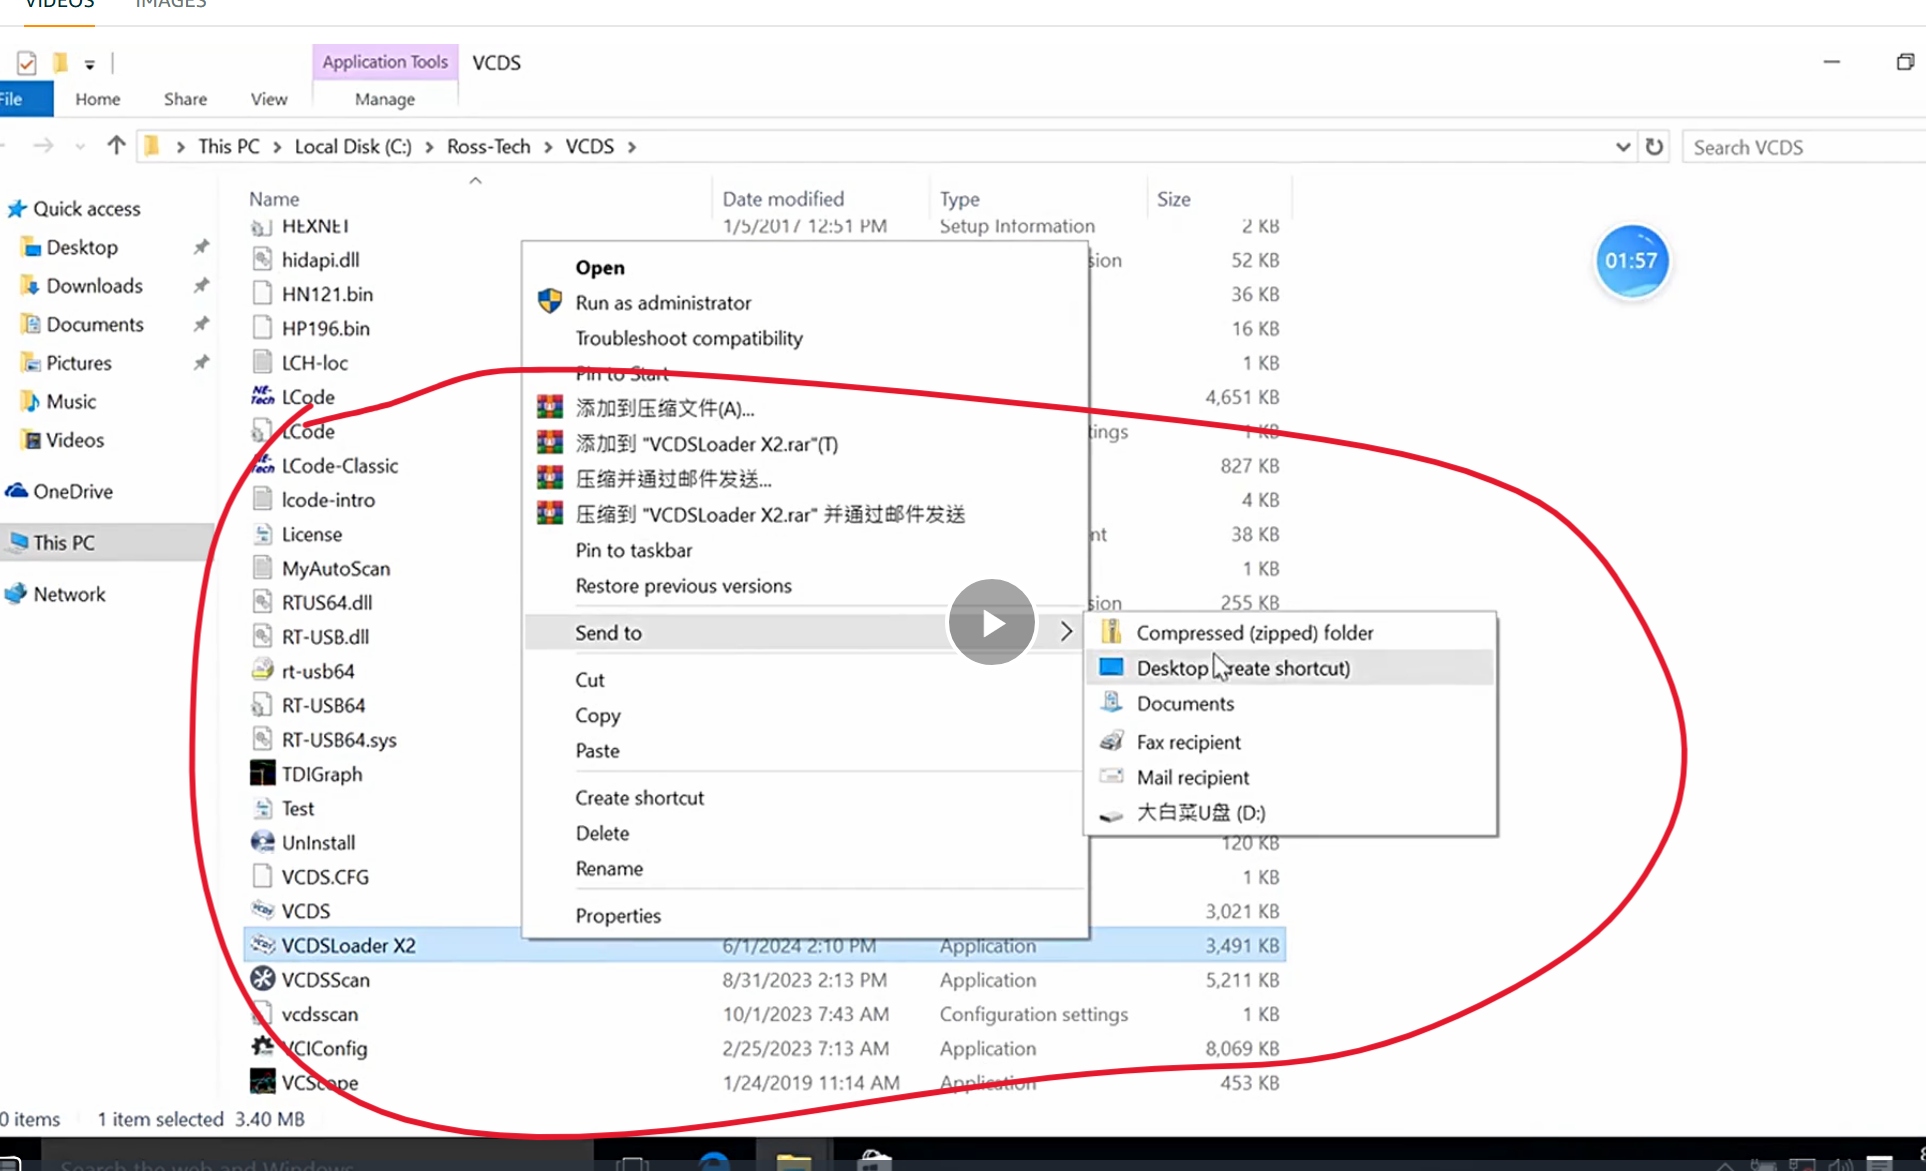Click the WinRAR icon beside 压缩并通过邮件发送...

(550, 478)
